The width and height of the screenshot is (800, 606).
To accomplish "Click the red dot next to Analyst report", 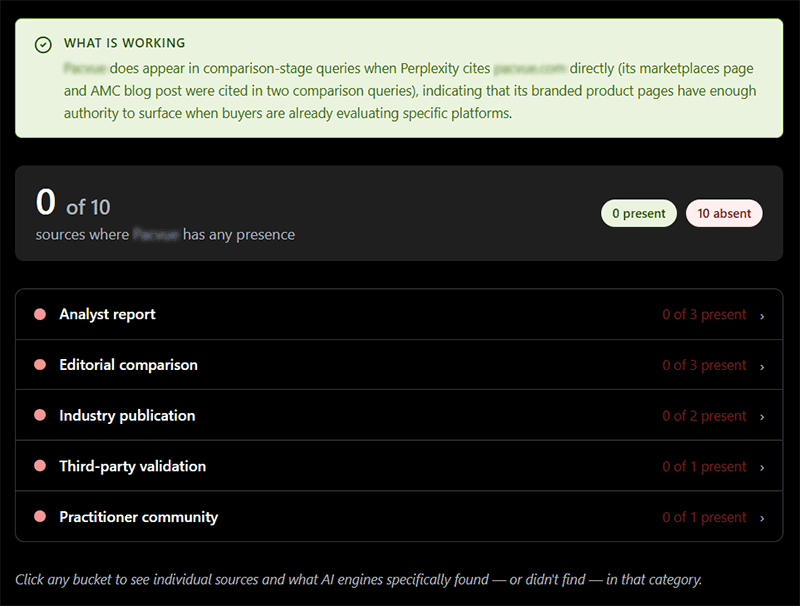I will (40, 314).
